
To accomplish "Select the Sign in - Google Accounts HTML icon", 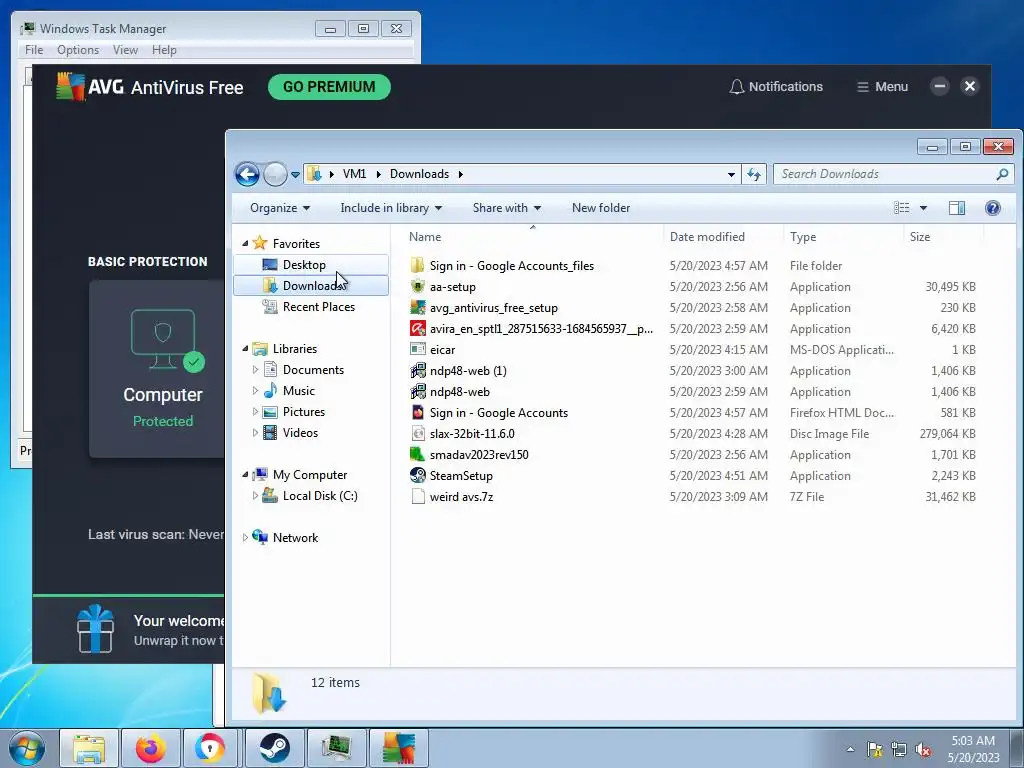I will pyautogui.click(x=418, y=413).
